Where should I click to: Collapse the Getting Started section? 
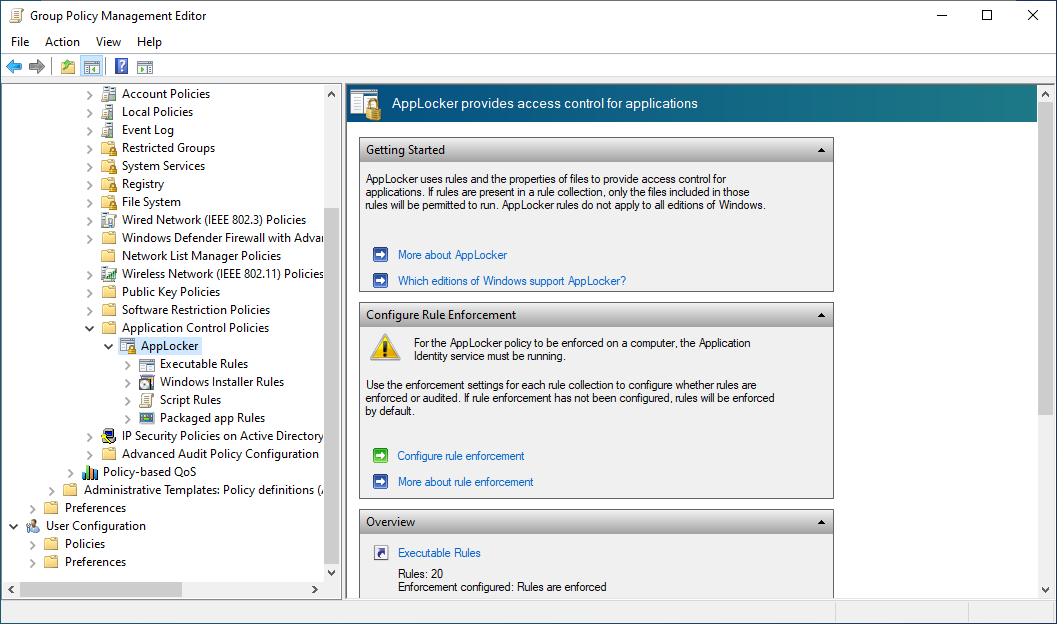(821, 150)
